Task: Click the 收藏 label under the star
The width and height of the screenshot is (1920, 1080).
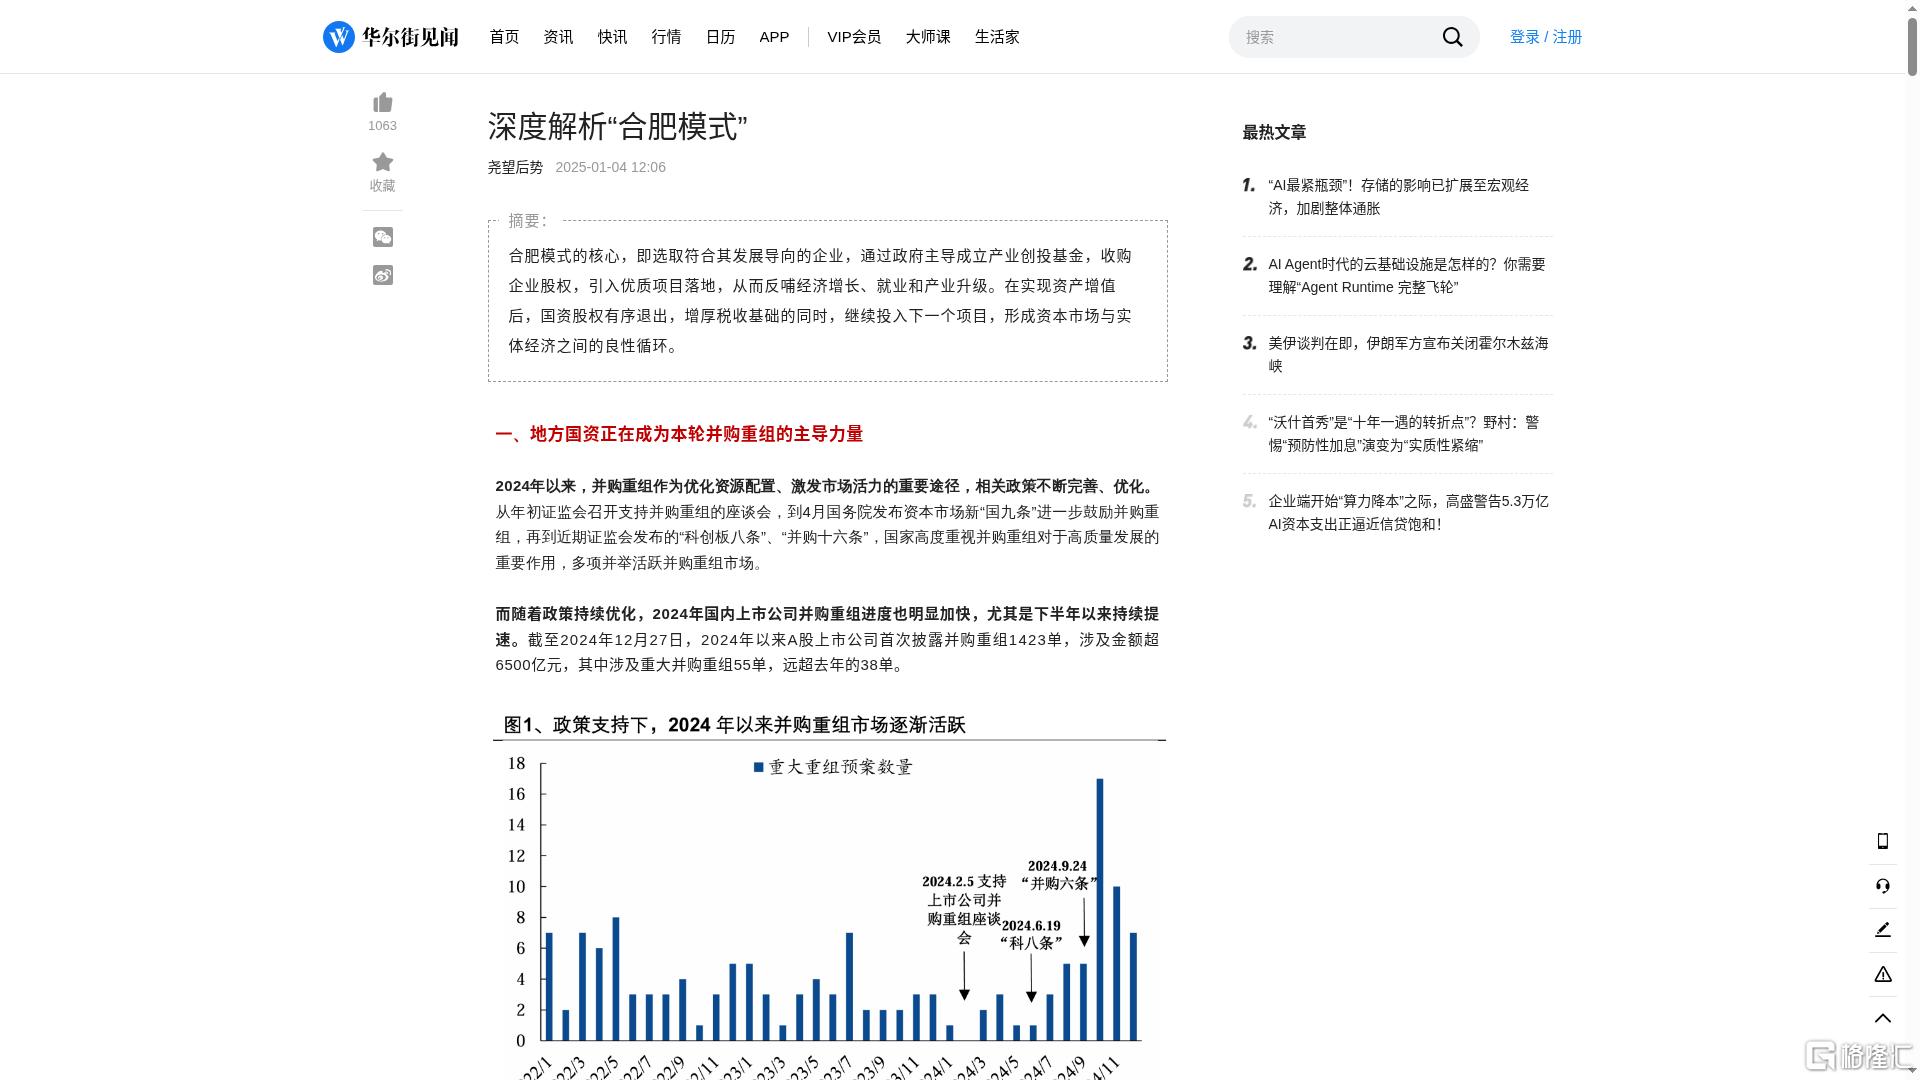Action: click(x=382, y=186)
